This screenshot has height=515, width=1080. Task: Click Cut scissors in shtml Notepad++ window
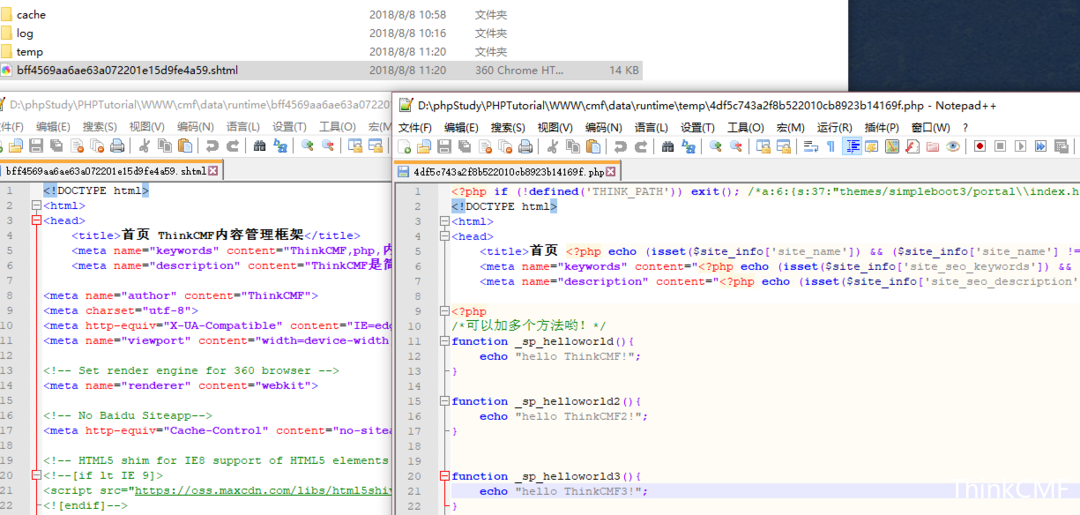click(x=145, y=145)
